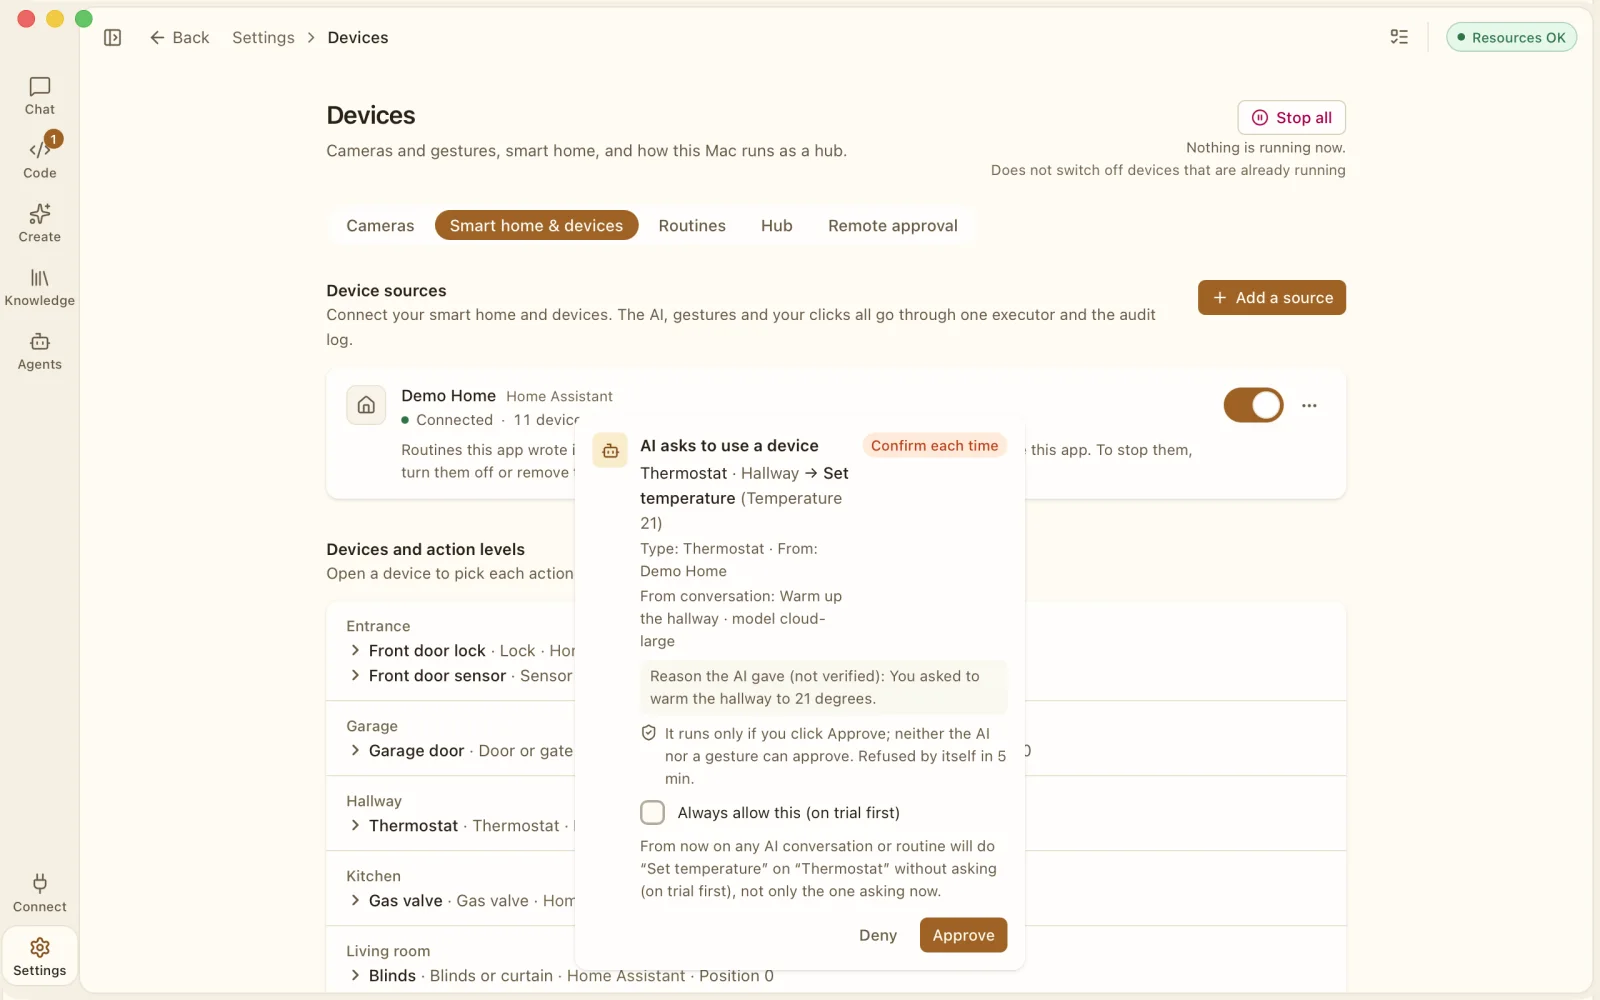Image resolution: width=1600 pixels, height=1000 pixels.
Task: Open the Demo Home more options menu
Action: tap(1309, 405)
